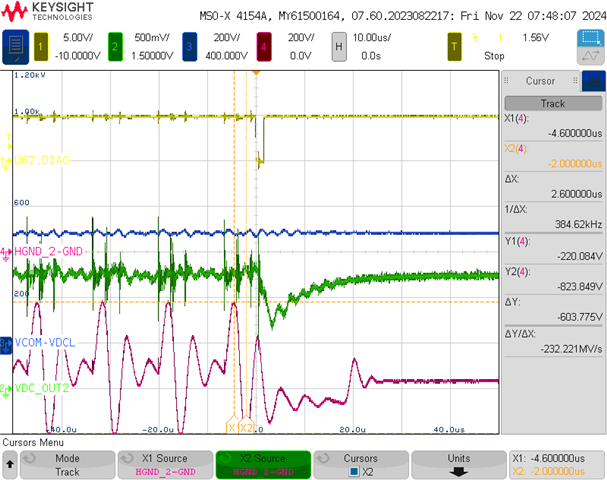This screenshot has height=480, width=607.
Task: Click the ΔX value 2.600000us
Action: point(577,194)
